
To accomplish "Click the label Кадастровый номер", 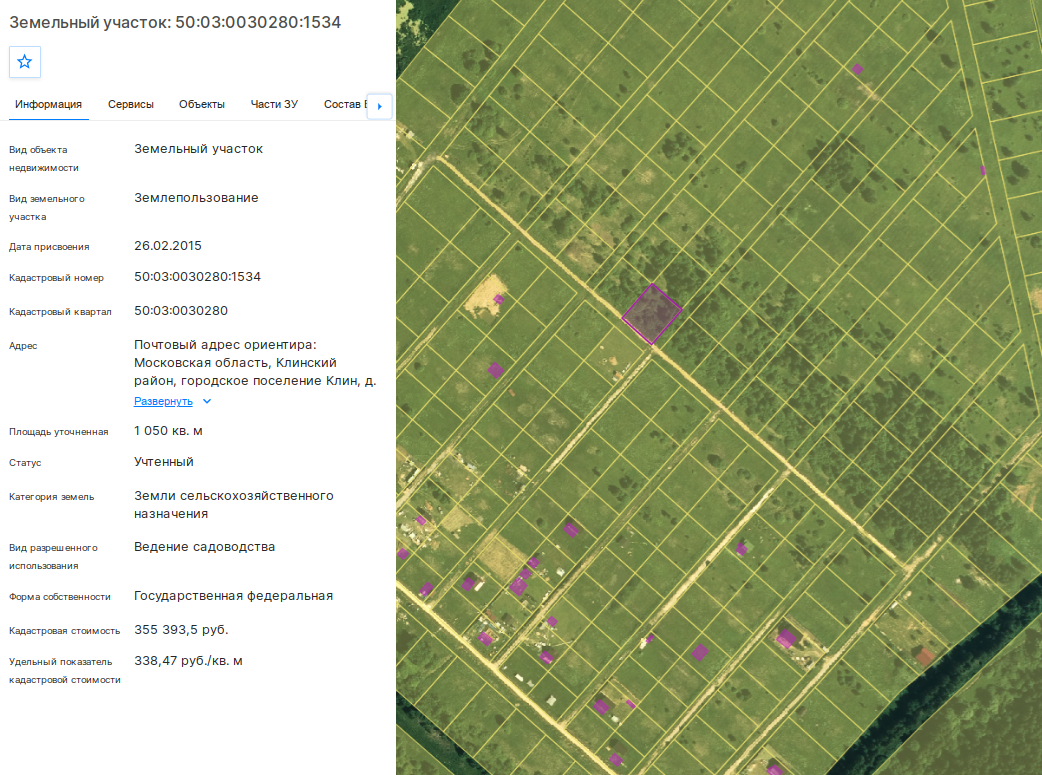I will point(56,278).
